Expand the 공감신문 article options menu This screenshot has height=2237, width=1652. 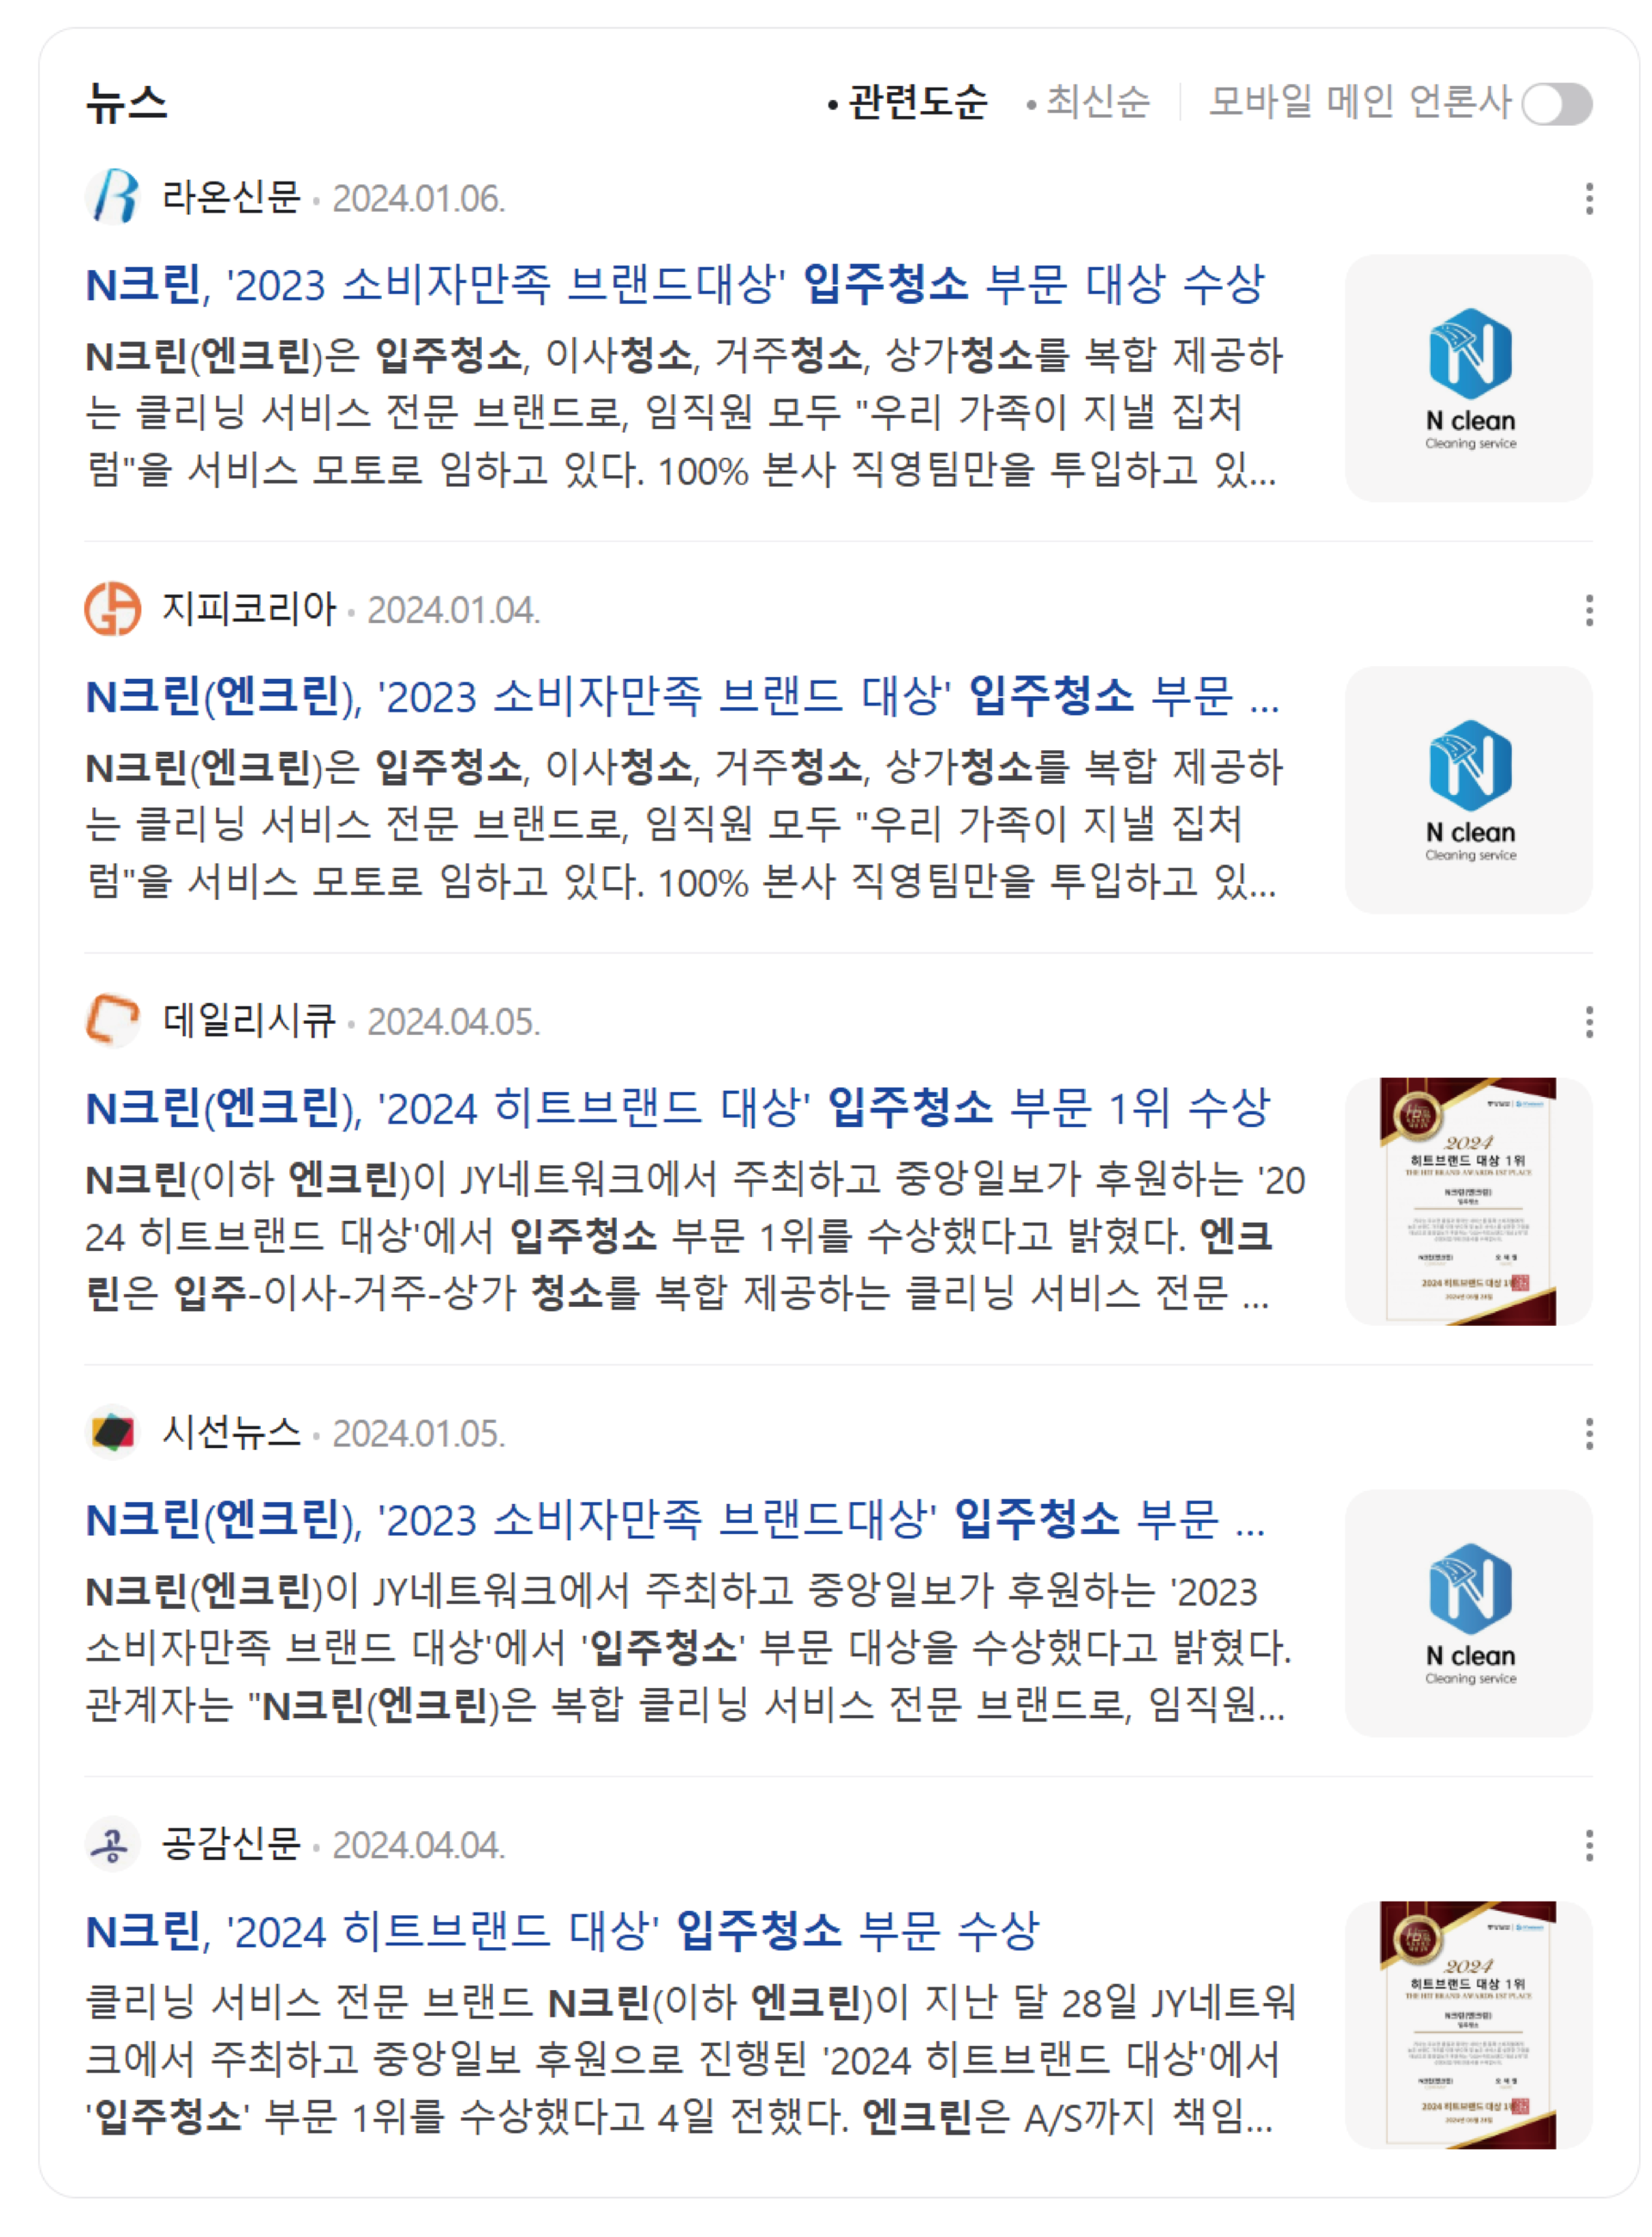tap(1589, 1845)
